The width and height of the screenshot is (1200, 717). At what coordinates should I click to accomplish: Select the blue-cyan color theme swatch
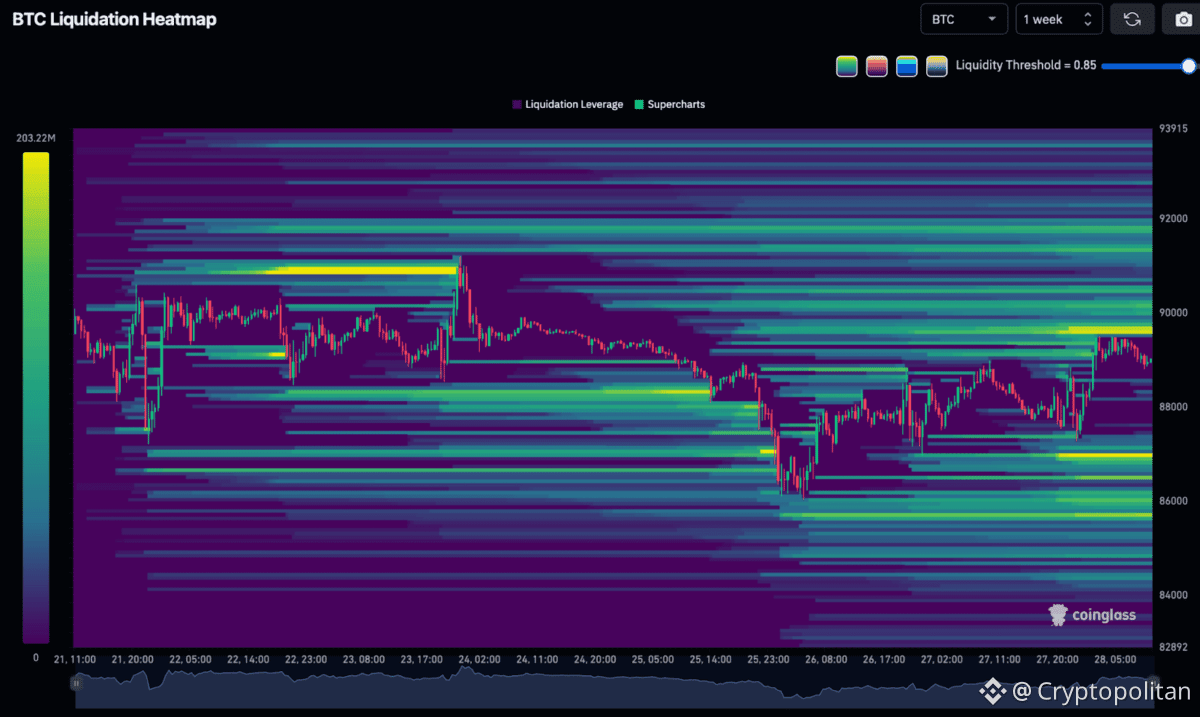[907, 66]
